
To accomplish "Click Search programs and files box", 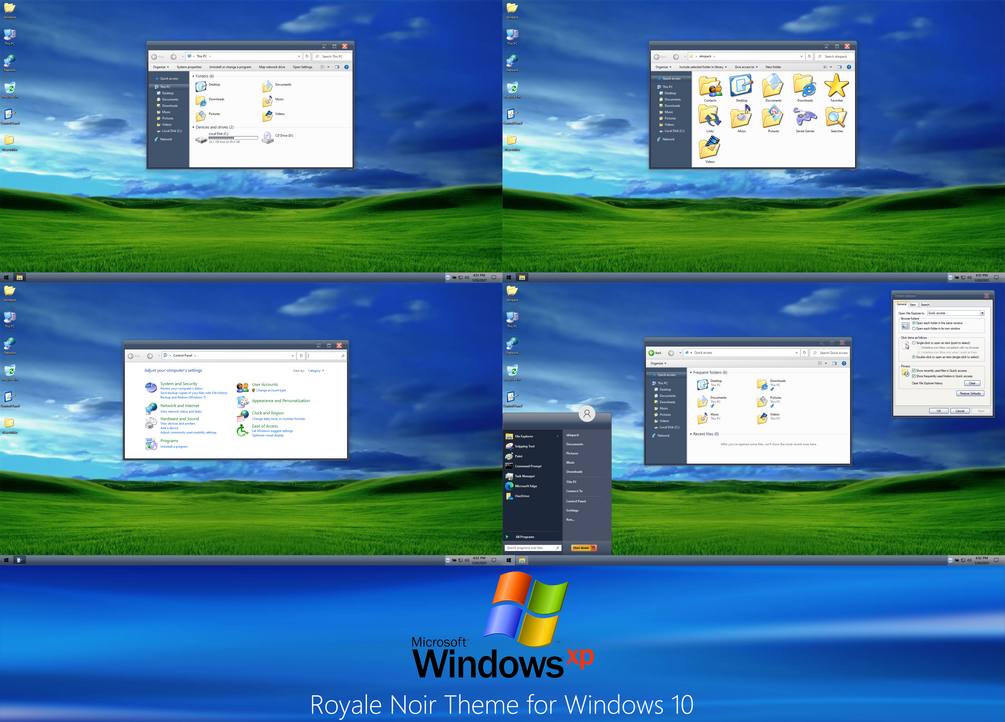I will (x=533, y=548).
